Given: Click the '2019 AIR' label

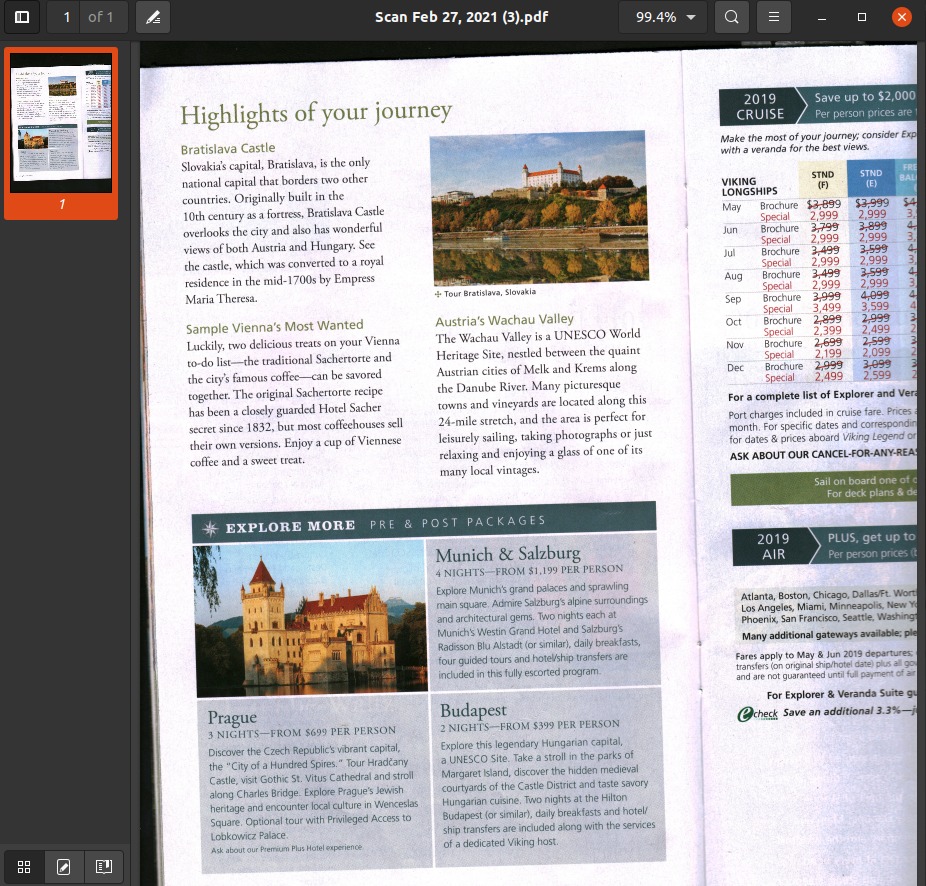Looking at the screenshot, I should click(773, 546).
